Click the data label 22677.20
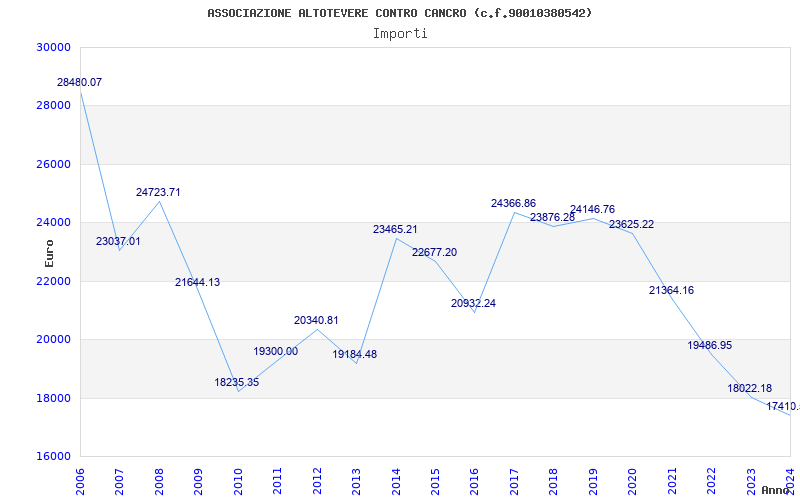 (x=435, y=253)
